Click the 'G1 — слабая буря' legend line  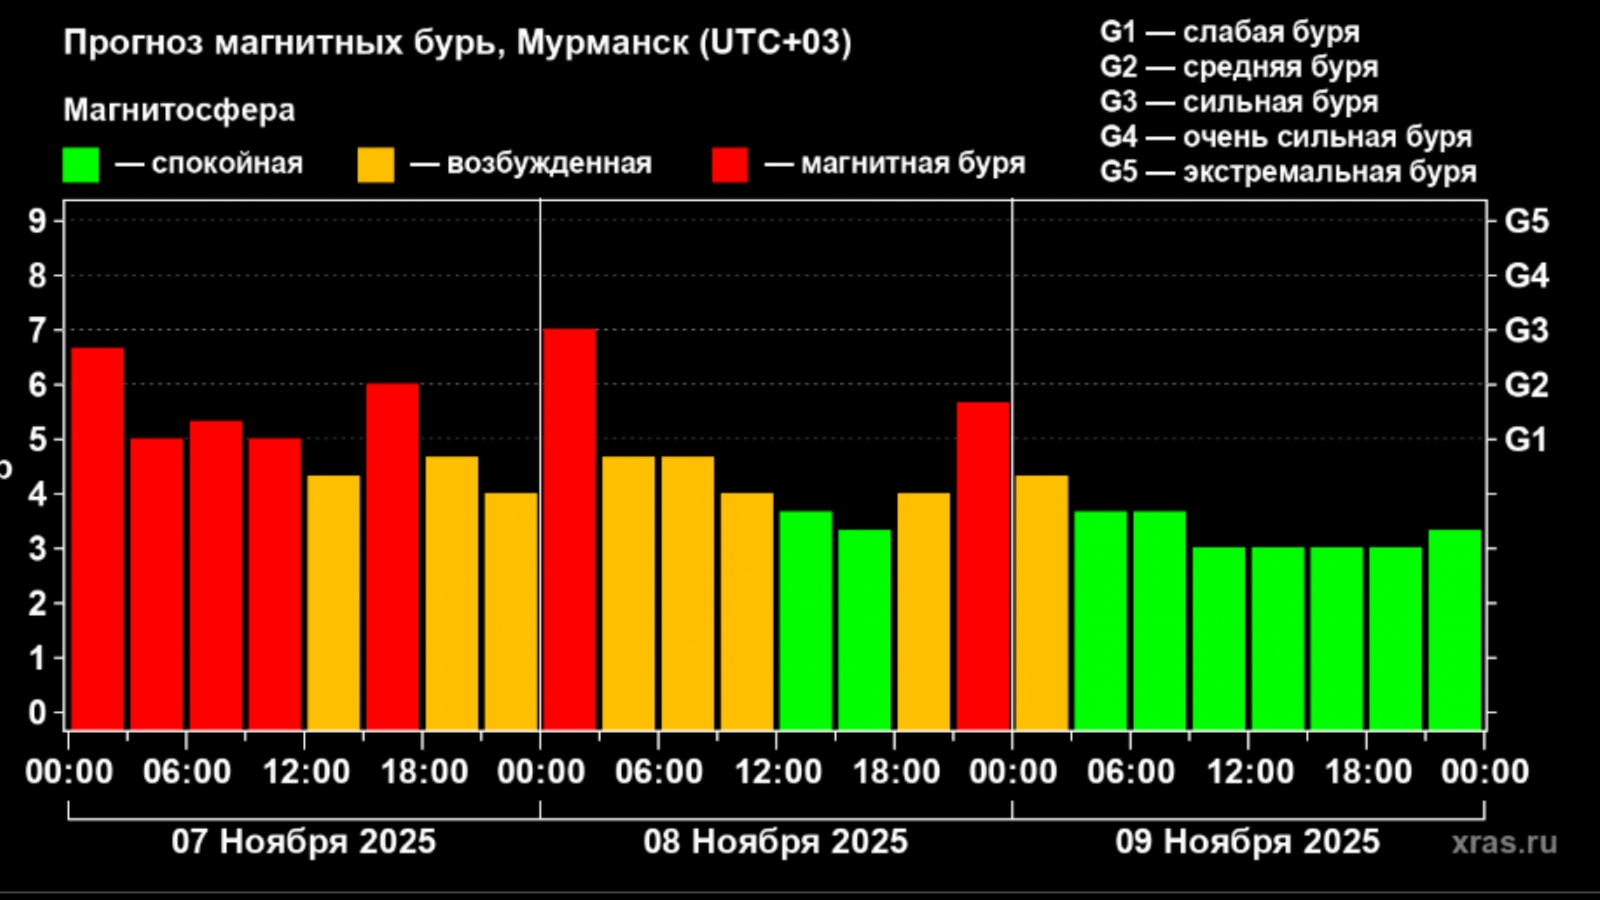coord(1229,32)
